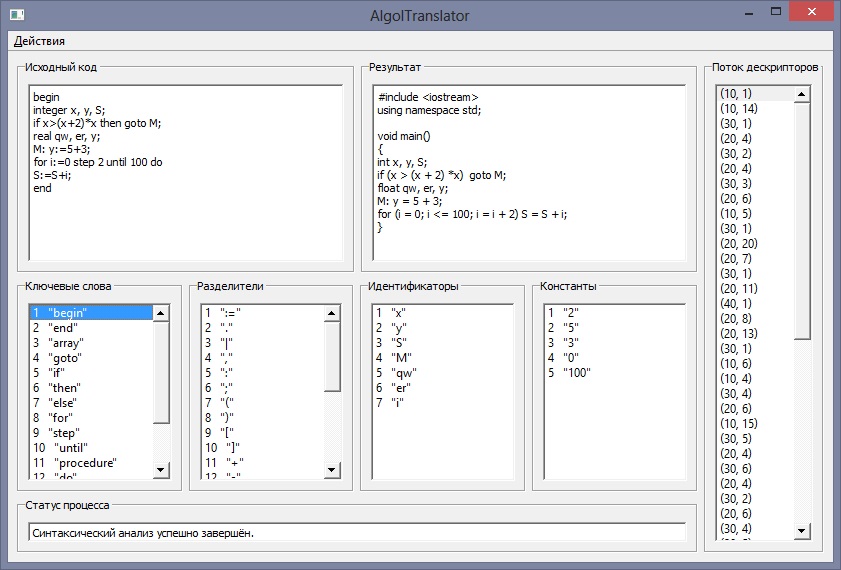Click the Статус процесса status text field
This screenshot has height=570, width=841.
pyautogui.click(x=357, y=532)
